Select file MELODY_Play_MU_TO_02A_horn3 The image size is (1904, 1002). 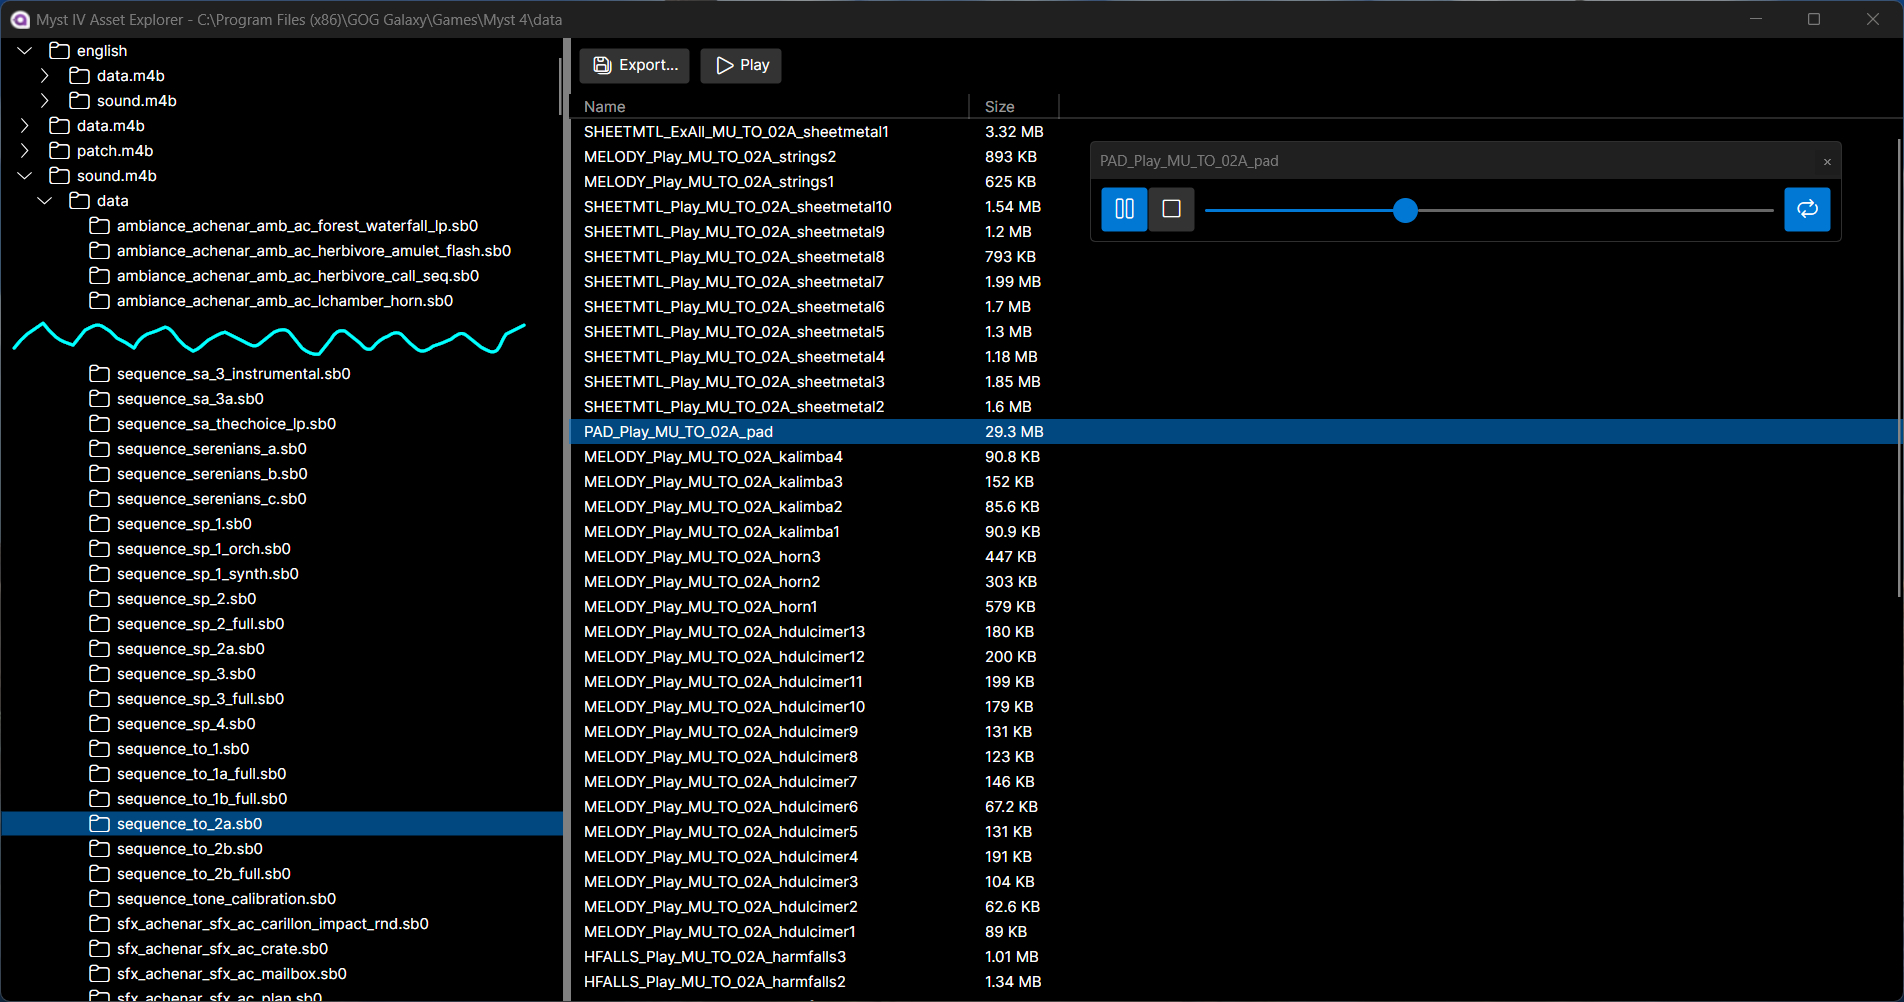pos(702,556)
